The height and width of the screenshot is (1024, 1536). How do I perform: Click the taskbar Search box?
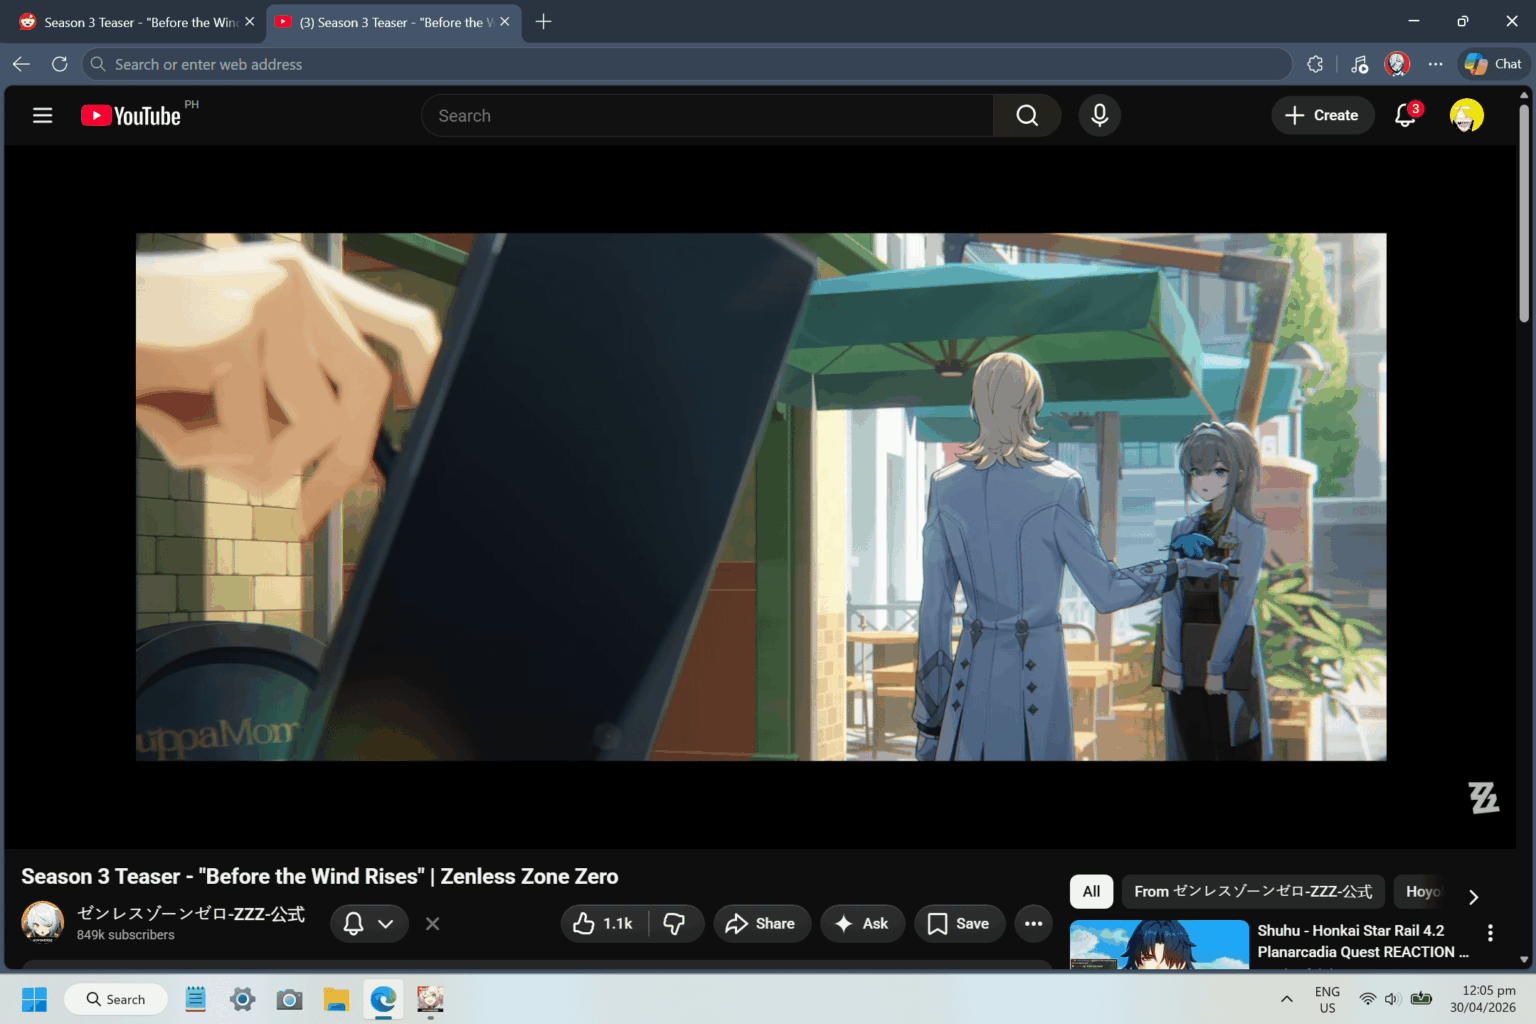[116, 999]
